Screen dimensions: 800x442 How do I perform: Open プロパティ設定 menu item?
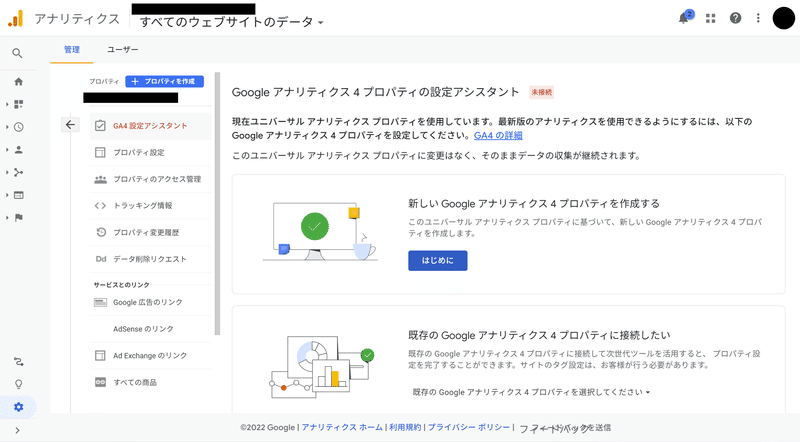point(151,152)
